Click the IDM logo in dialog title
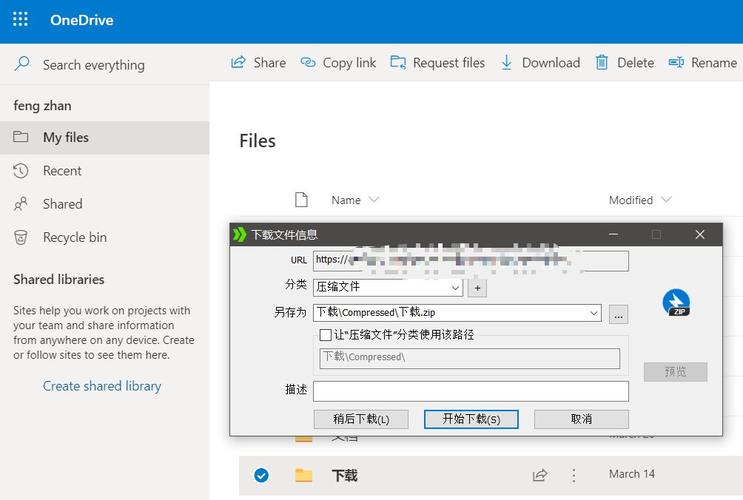 (240, 234)
